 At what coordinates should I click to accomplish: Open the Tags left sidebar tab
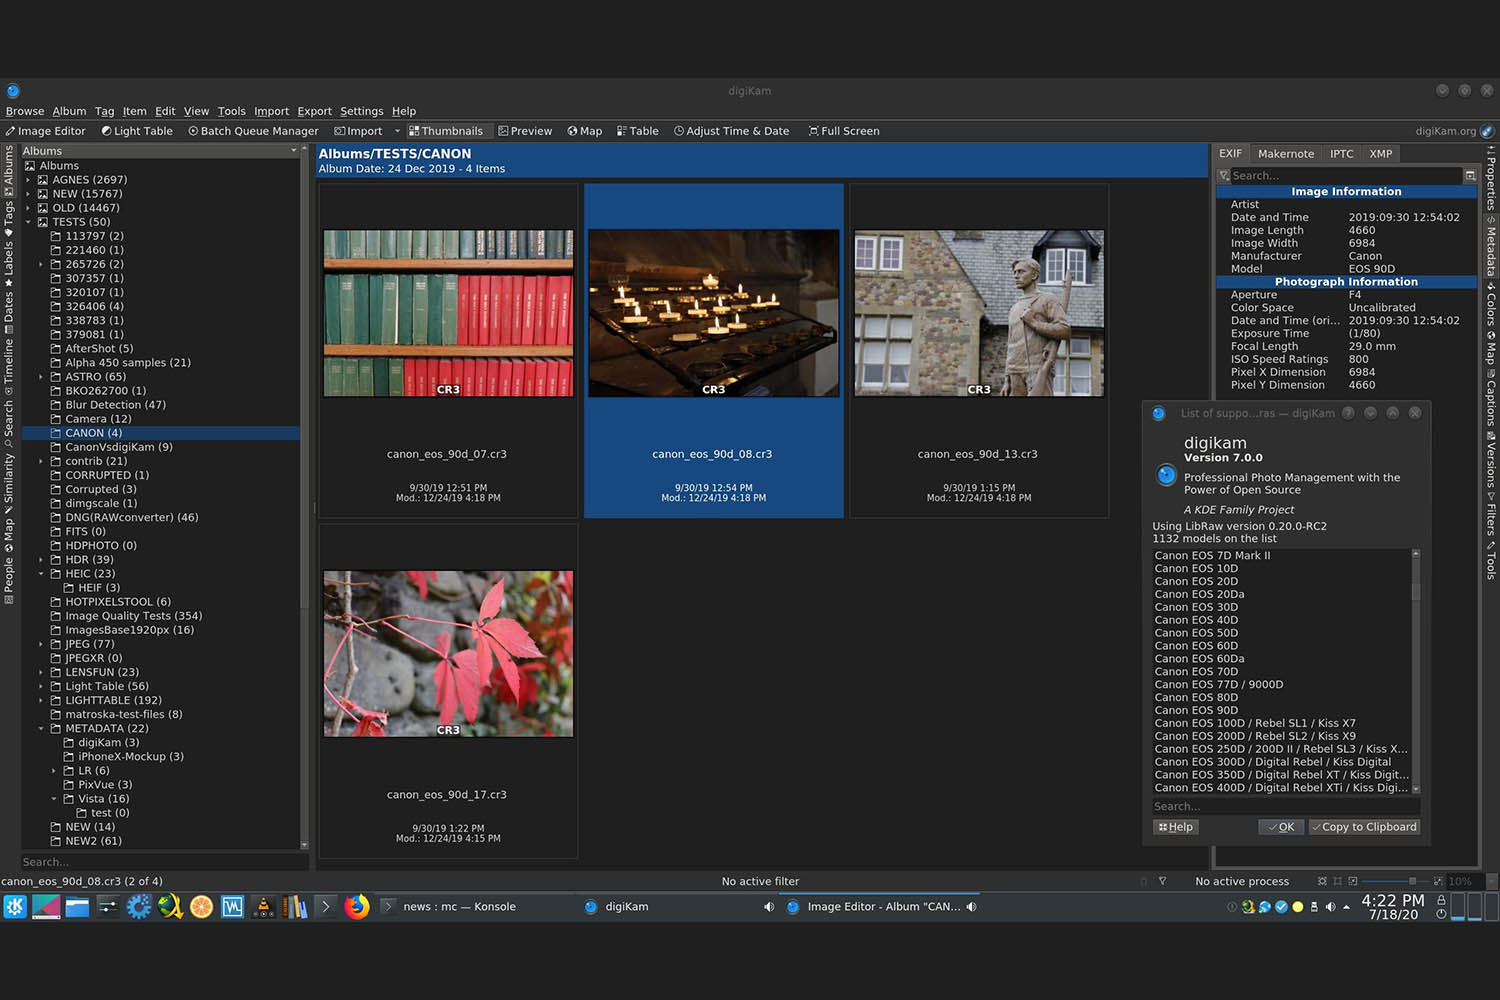[x=9, y=217]
